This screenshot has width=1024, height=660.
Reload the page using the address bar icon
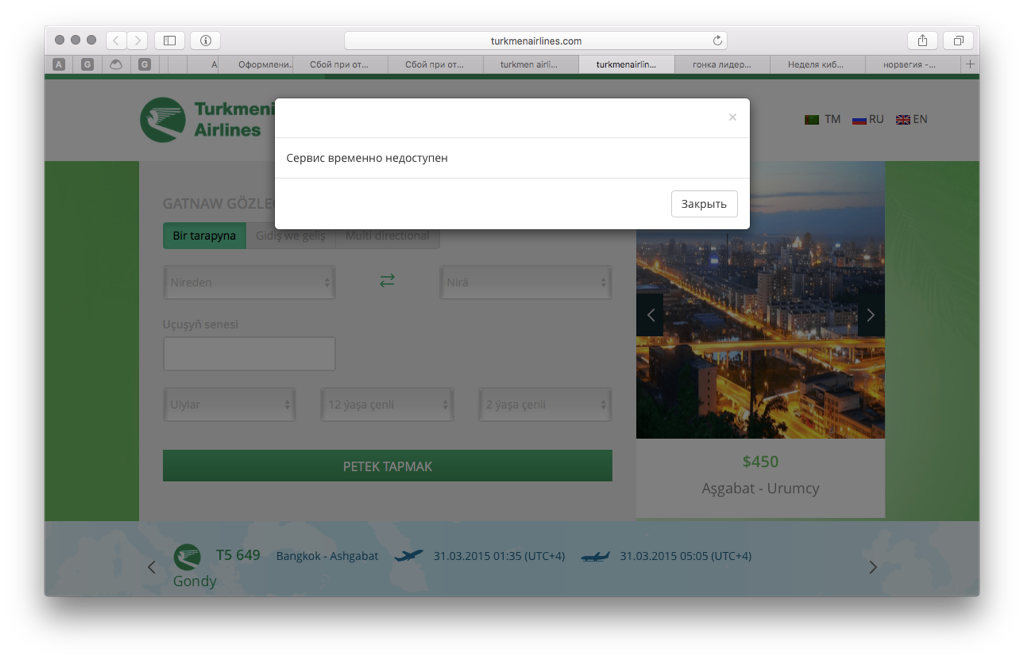pyautogui.click(x=717, y=41)
